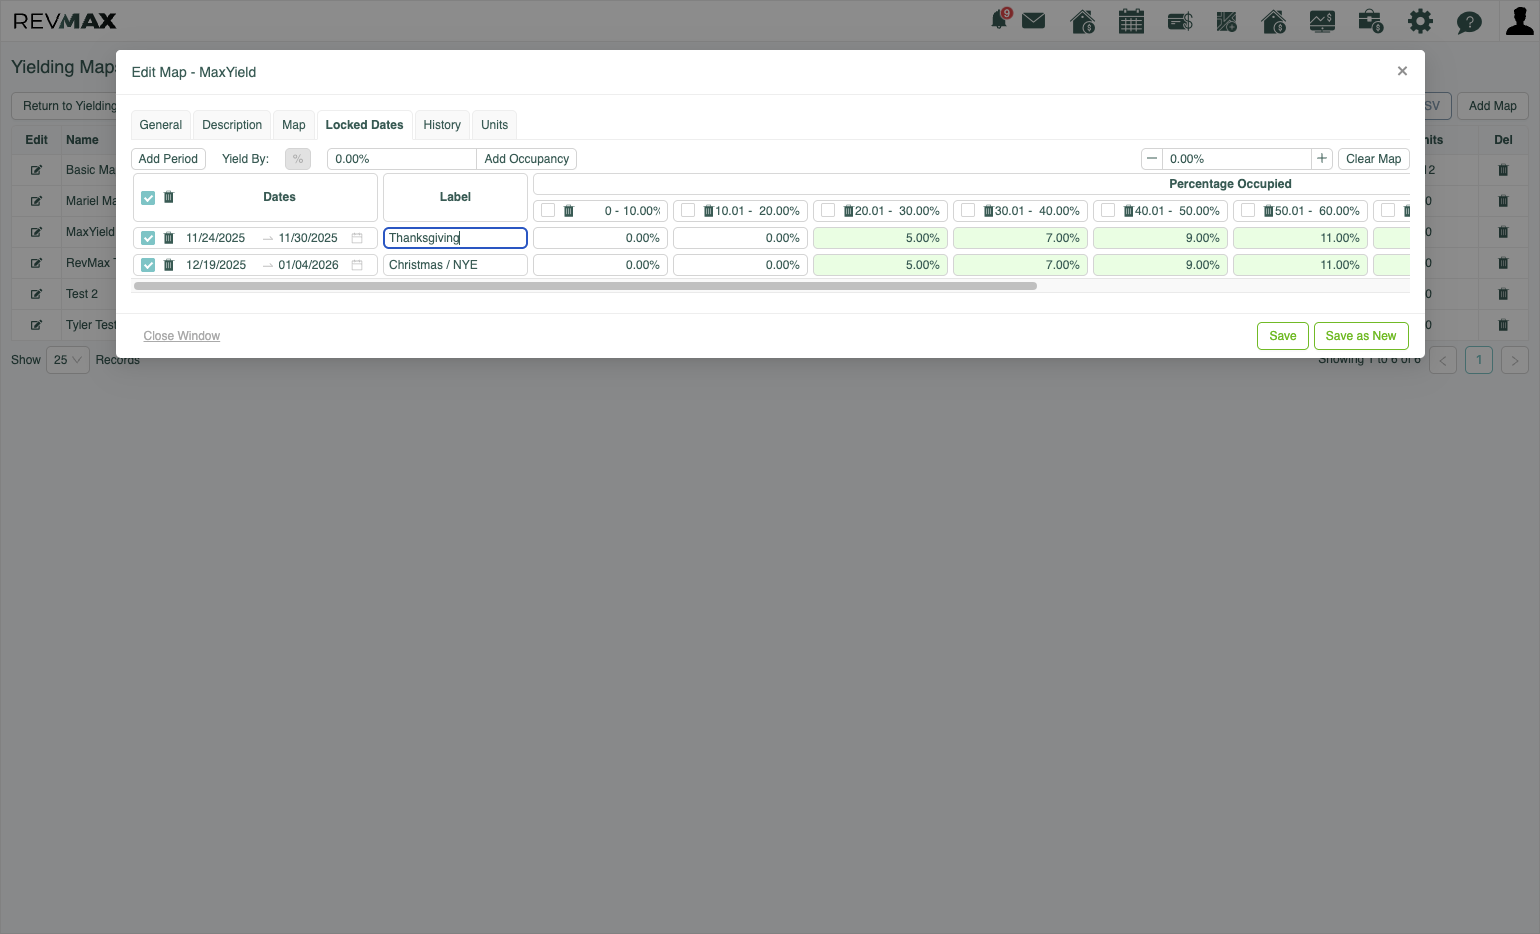
Task: Delete the 0 - 10.00% occupancy column
Action: click(569, 211)
